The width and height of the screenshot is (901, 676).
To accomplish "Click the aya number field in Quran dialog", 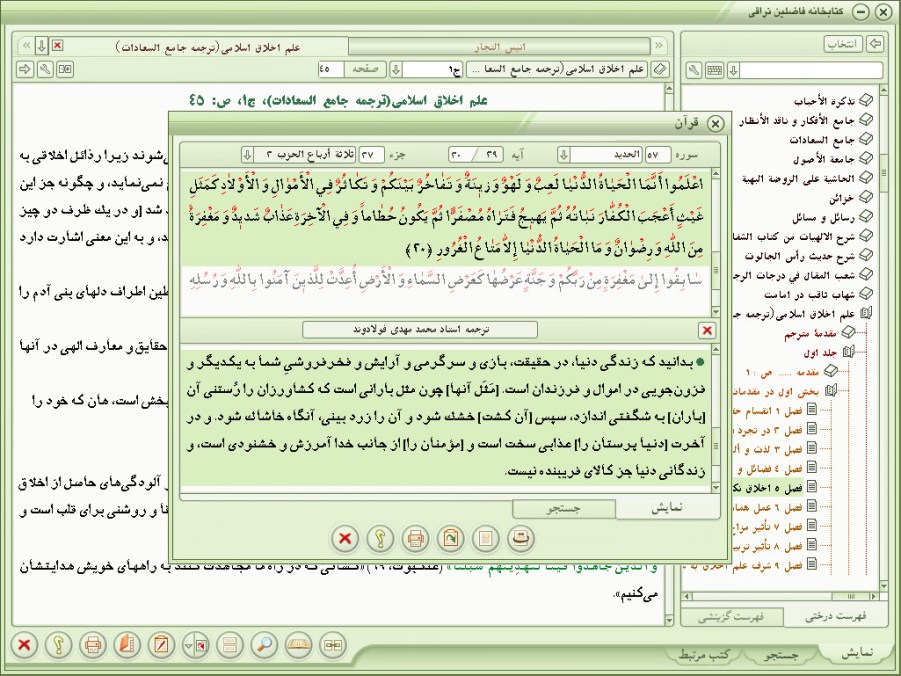I will point(476,155).
